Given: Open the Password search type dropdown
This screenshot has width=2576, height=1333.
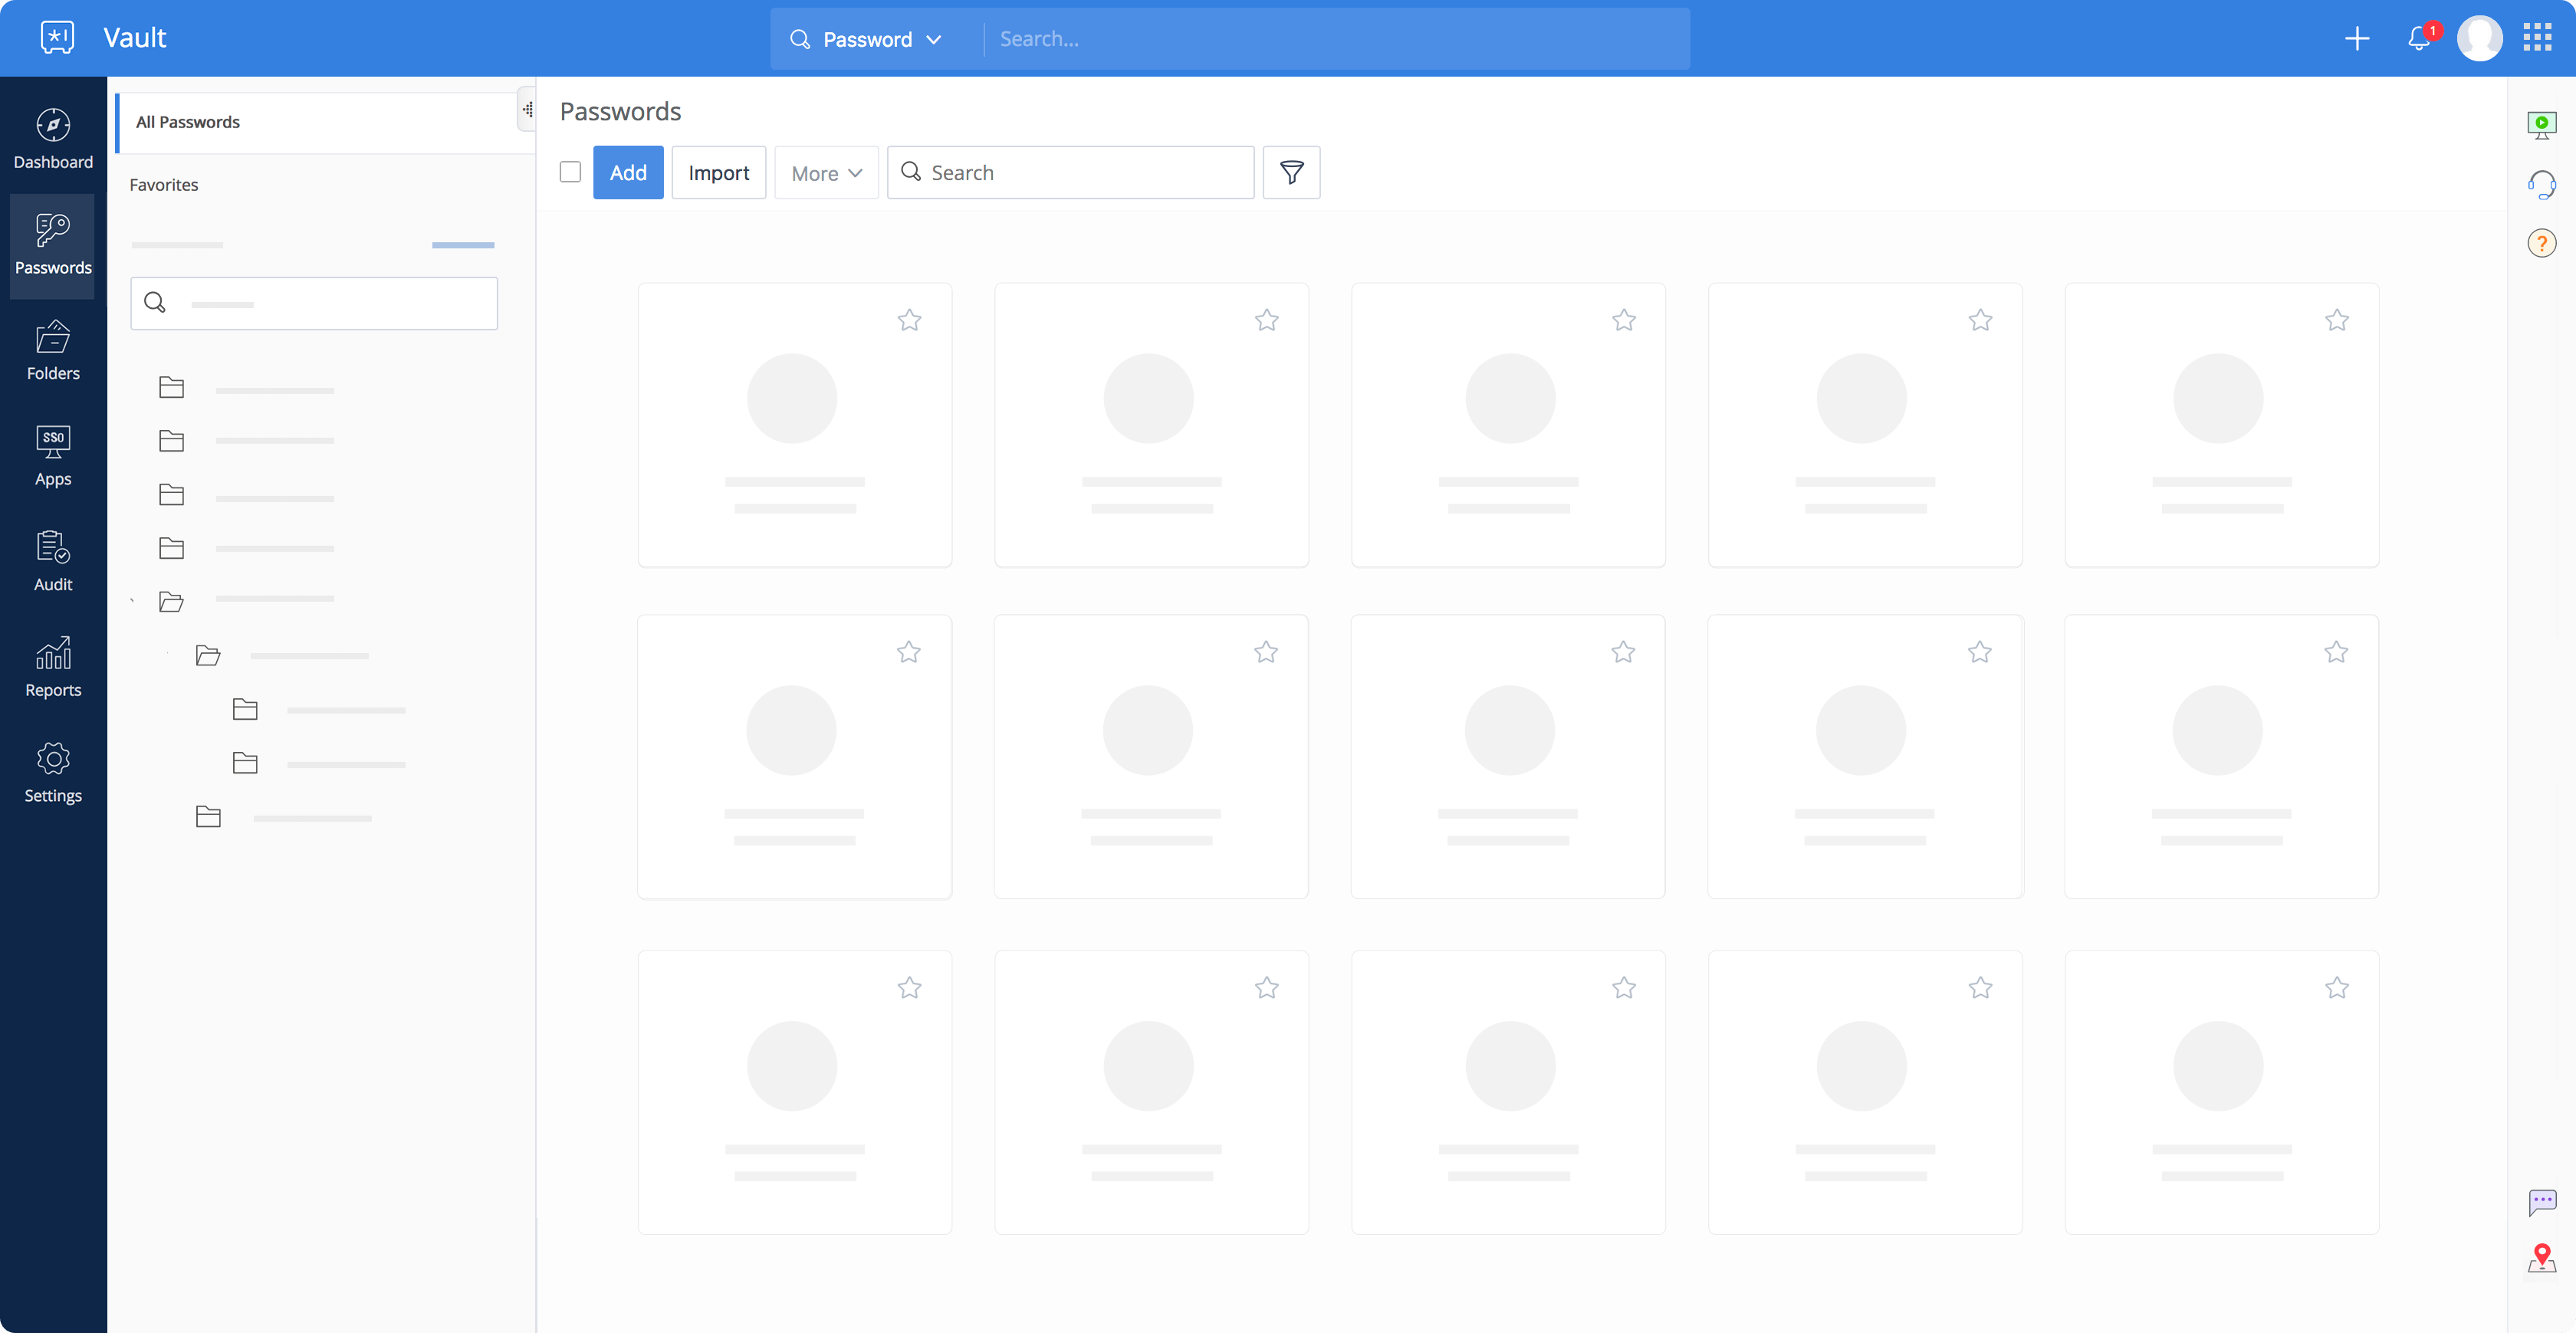Looking at the screenshot, I should pos(866,39).
